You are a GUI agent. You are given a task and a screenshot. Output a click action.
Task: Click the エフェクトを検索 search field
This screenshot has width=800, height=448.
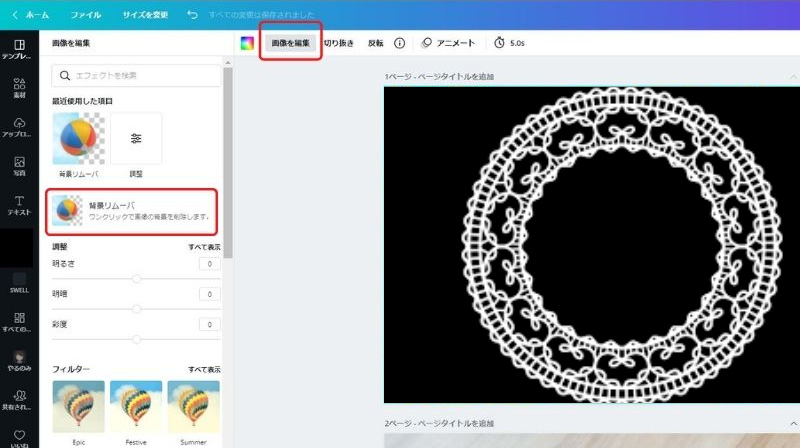[136, 76]
